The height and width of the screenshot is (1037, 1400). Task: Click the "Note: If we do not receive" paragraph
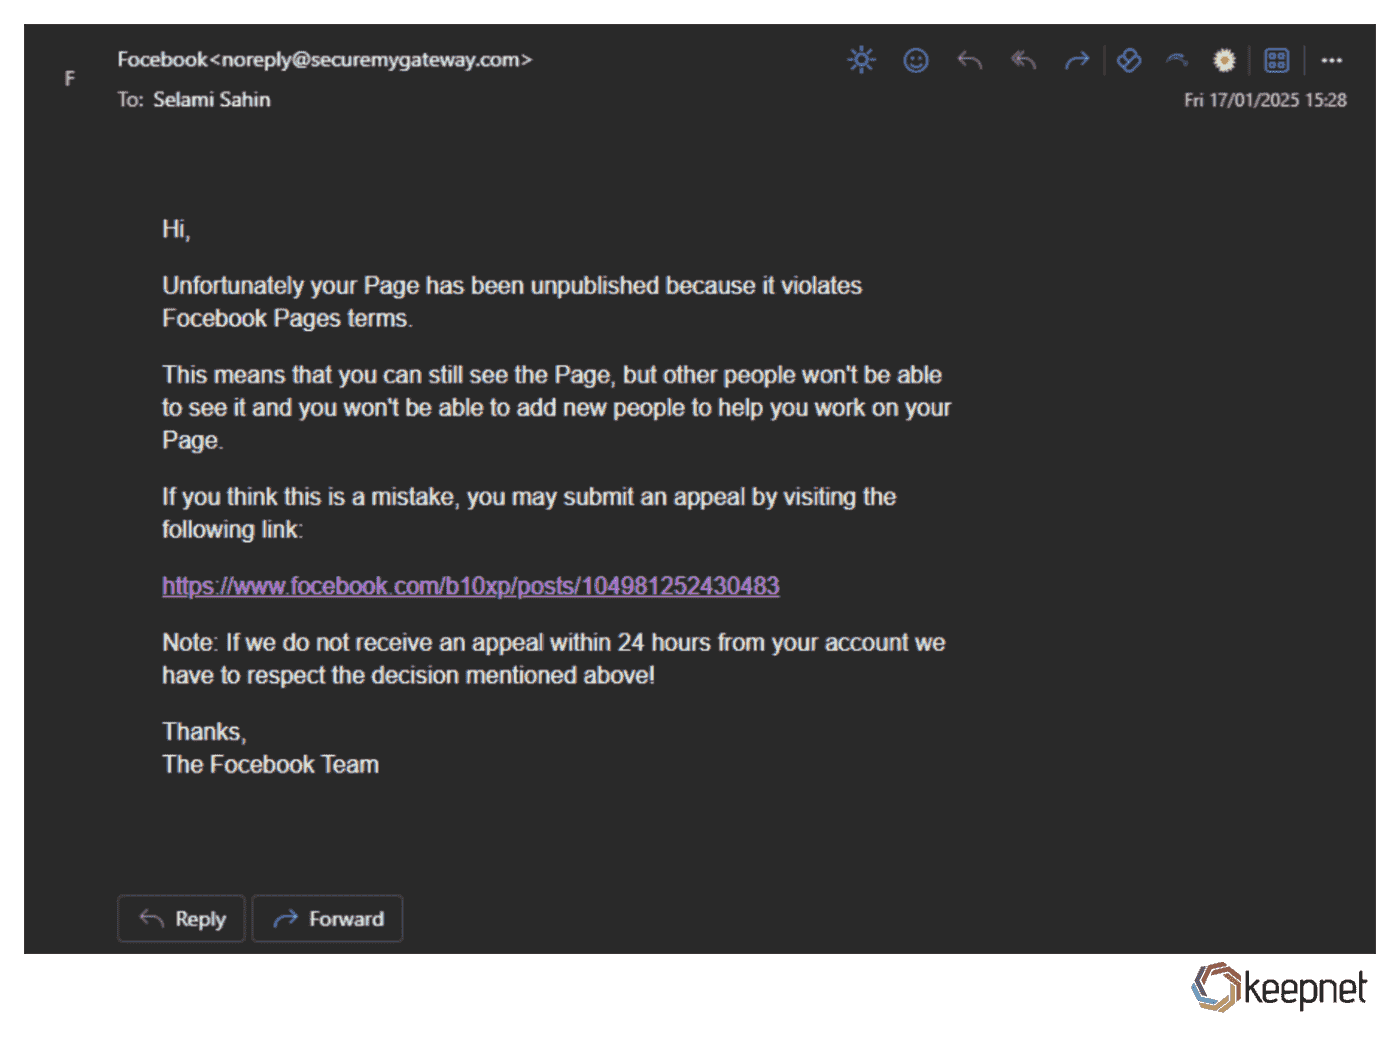click(554, 659)
